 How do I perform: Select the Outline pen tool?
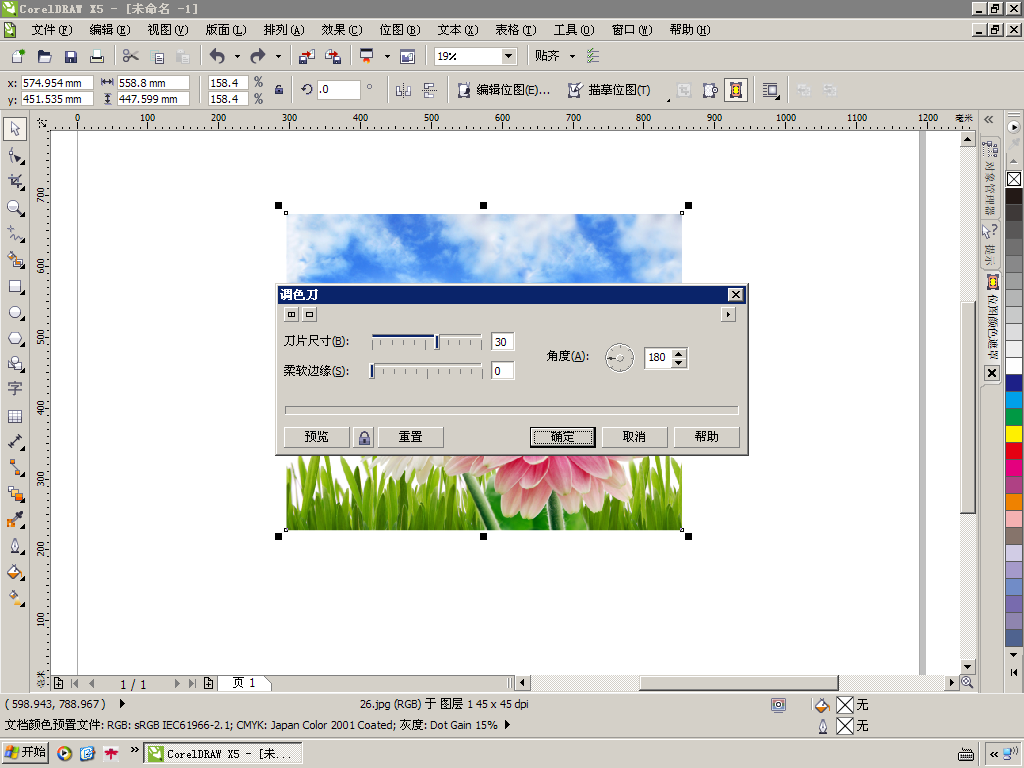(x=15, y=547)
